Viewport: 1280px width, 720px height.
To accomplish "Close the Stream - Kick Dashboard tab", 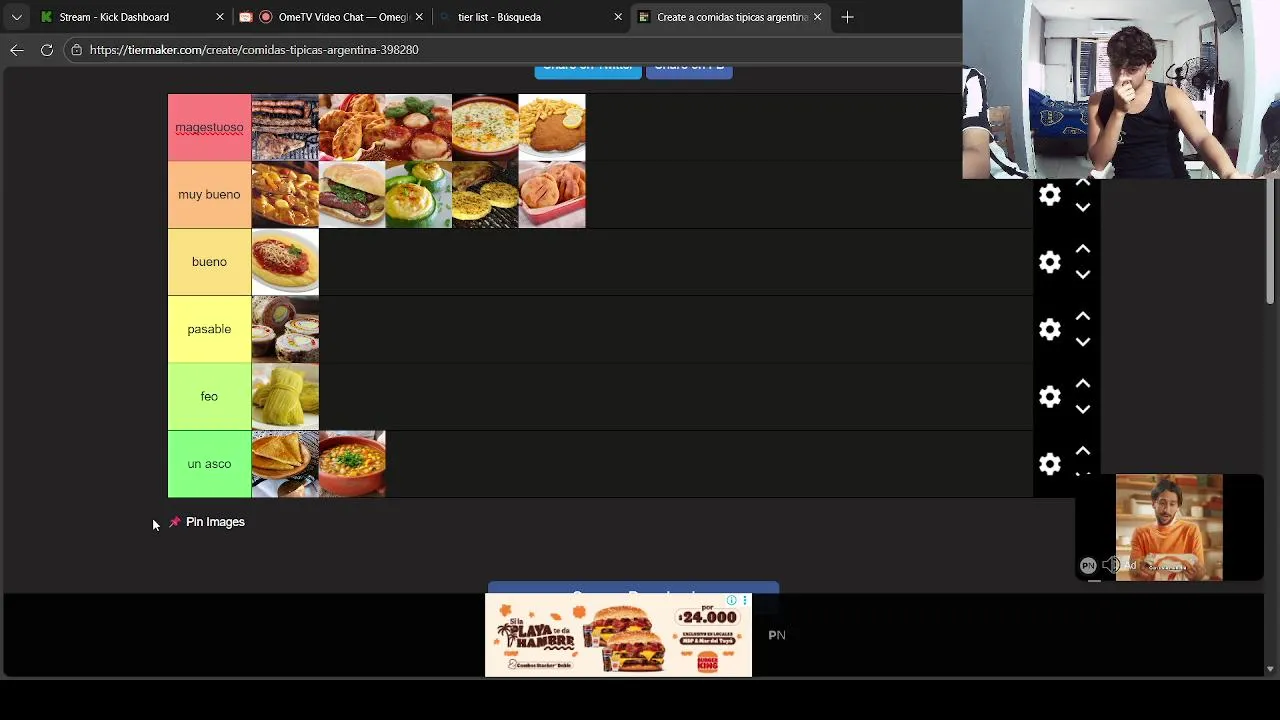I will pyautogui.click(x=220, y=17).
